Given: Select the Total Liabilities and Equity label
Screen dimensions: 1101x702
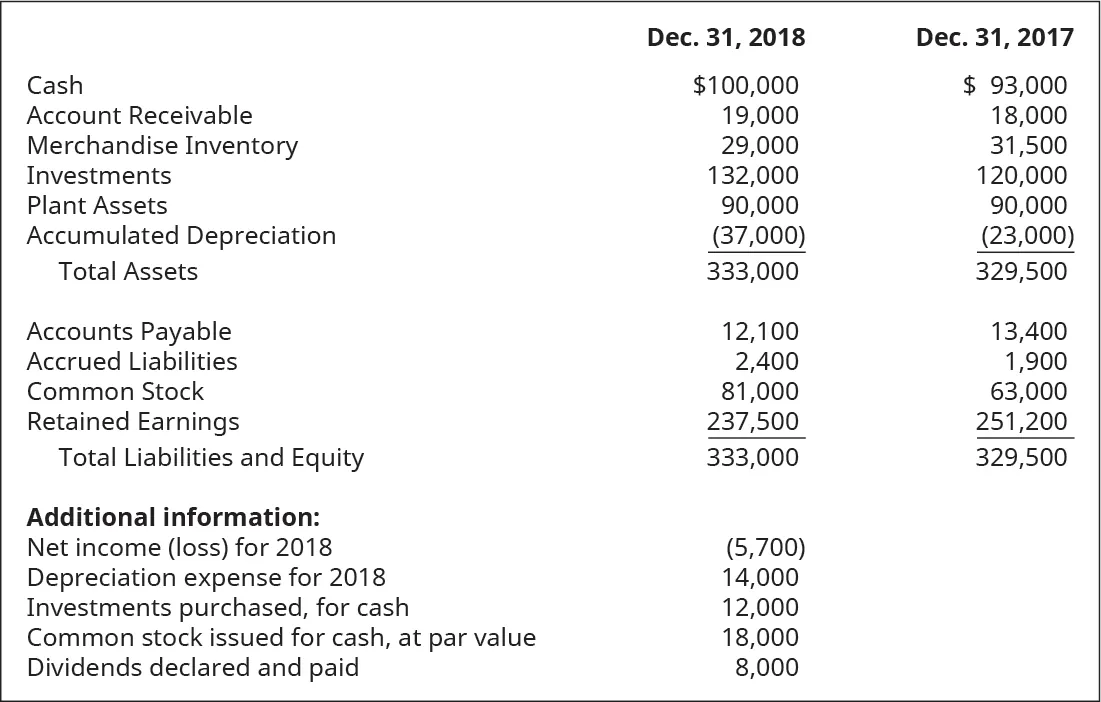Looking at the screenshot, I should tap(211, 458).
